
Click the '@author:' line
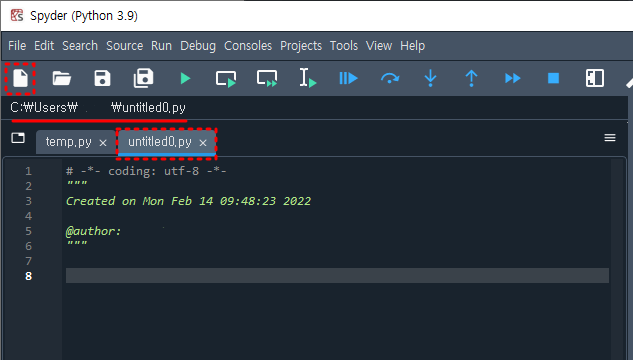point(93,231)
